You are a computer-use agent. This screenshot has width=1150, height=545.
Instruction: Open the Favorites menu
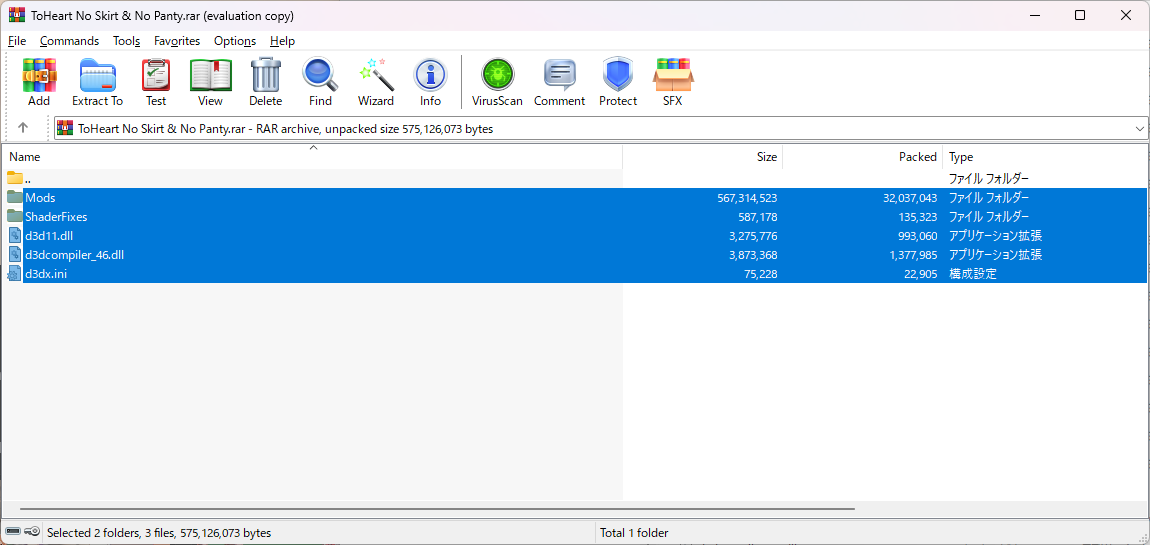pos(177,41)
